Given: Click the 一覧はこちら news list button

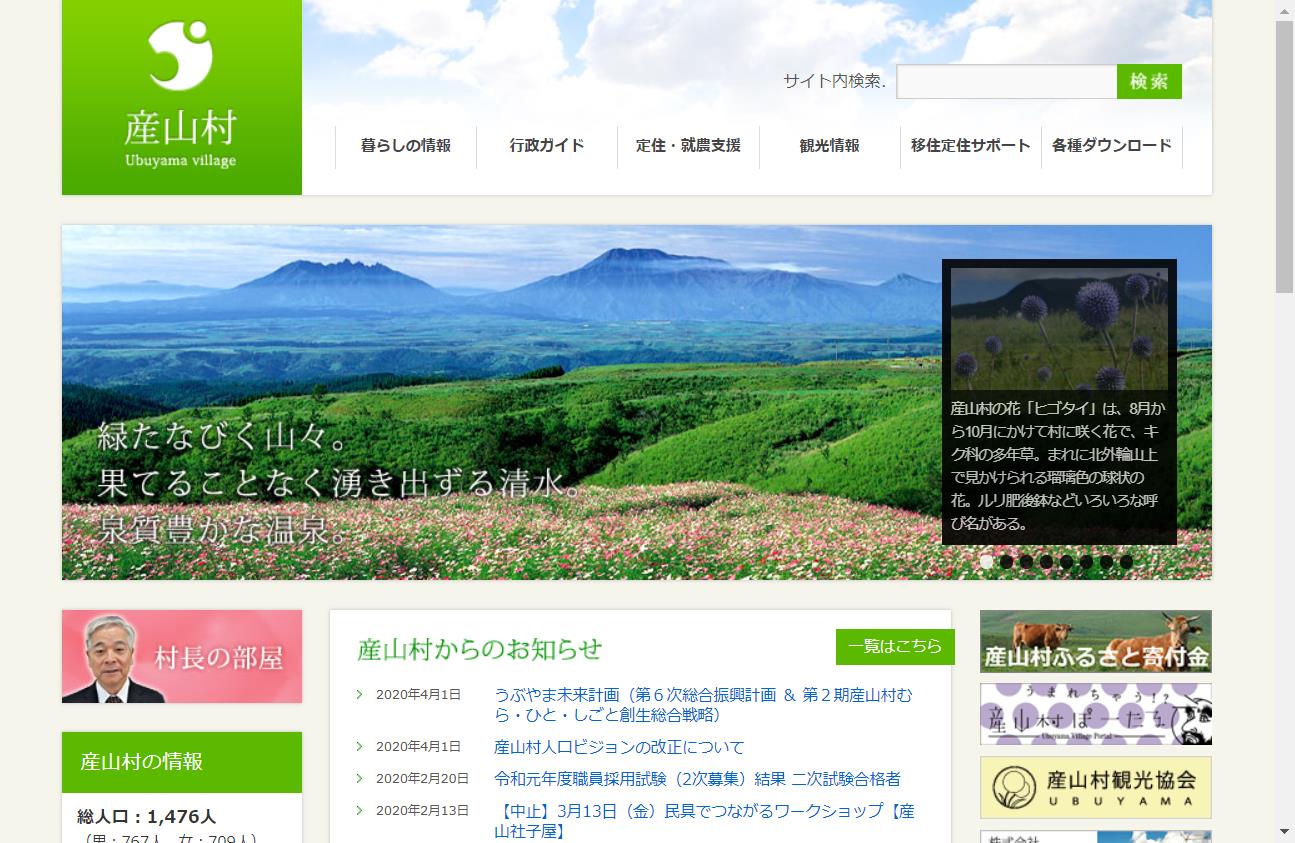Looking at the screenshot, I should pos(894,648).
